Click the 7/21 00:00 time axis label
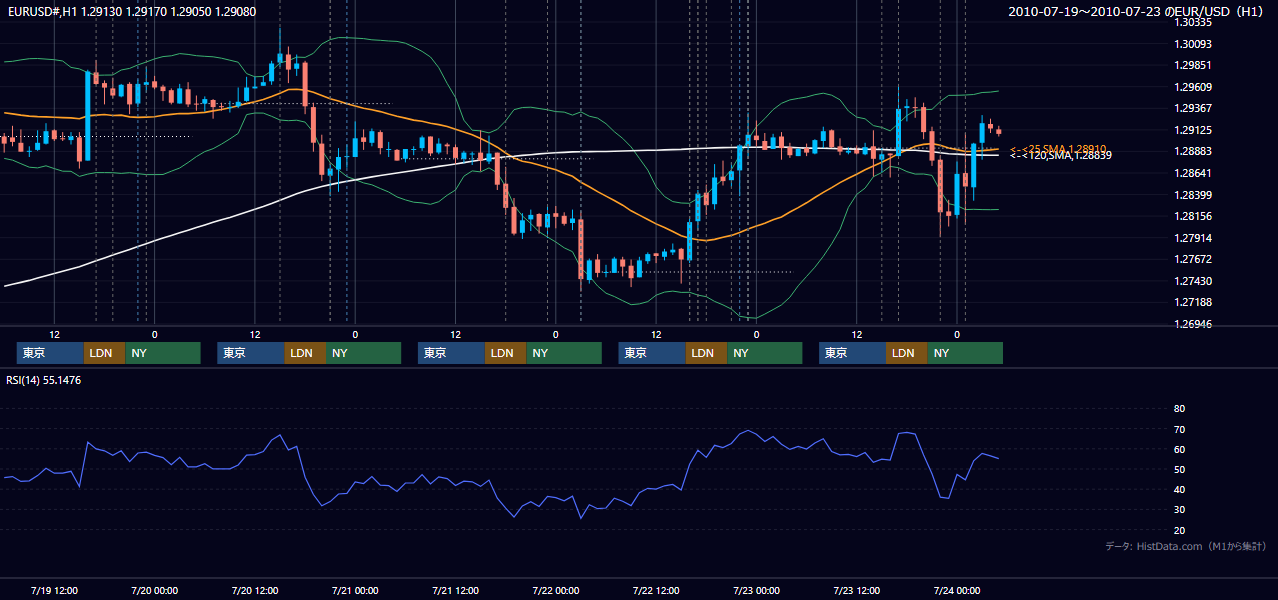Viewport: 1278px width, 600px height. (x=355, y=590)
